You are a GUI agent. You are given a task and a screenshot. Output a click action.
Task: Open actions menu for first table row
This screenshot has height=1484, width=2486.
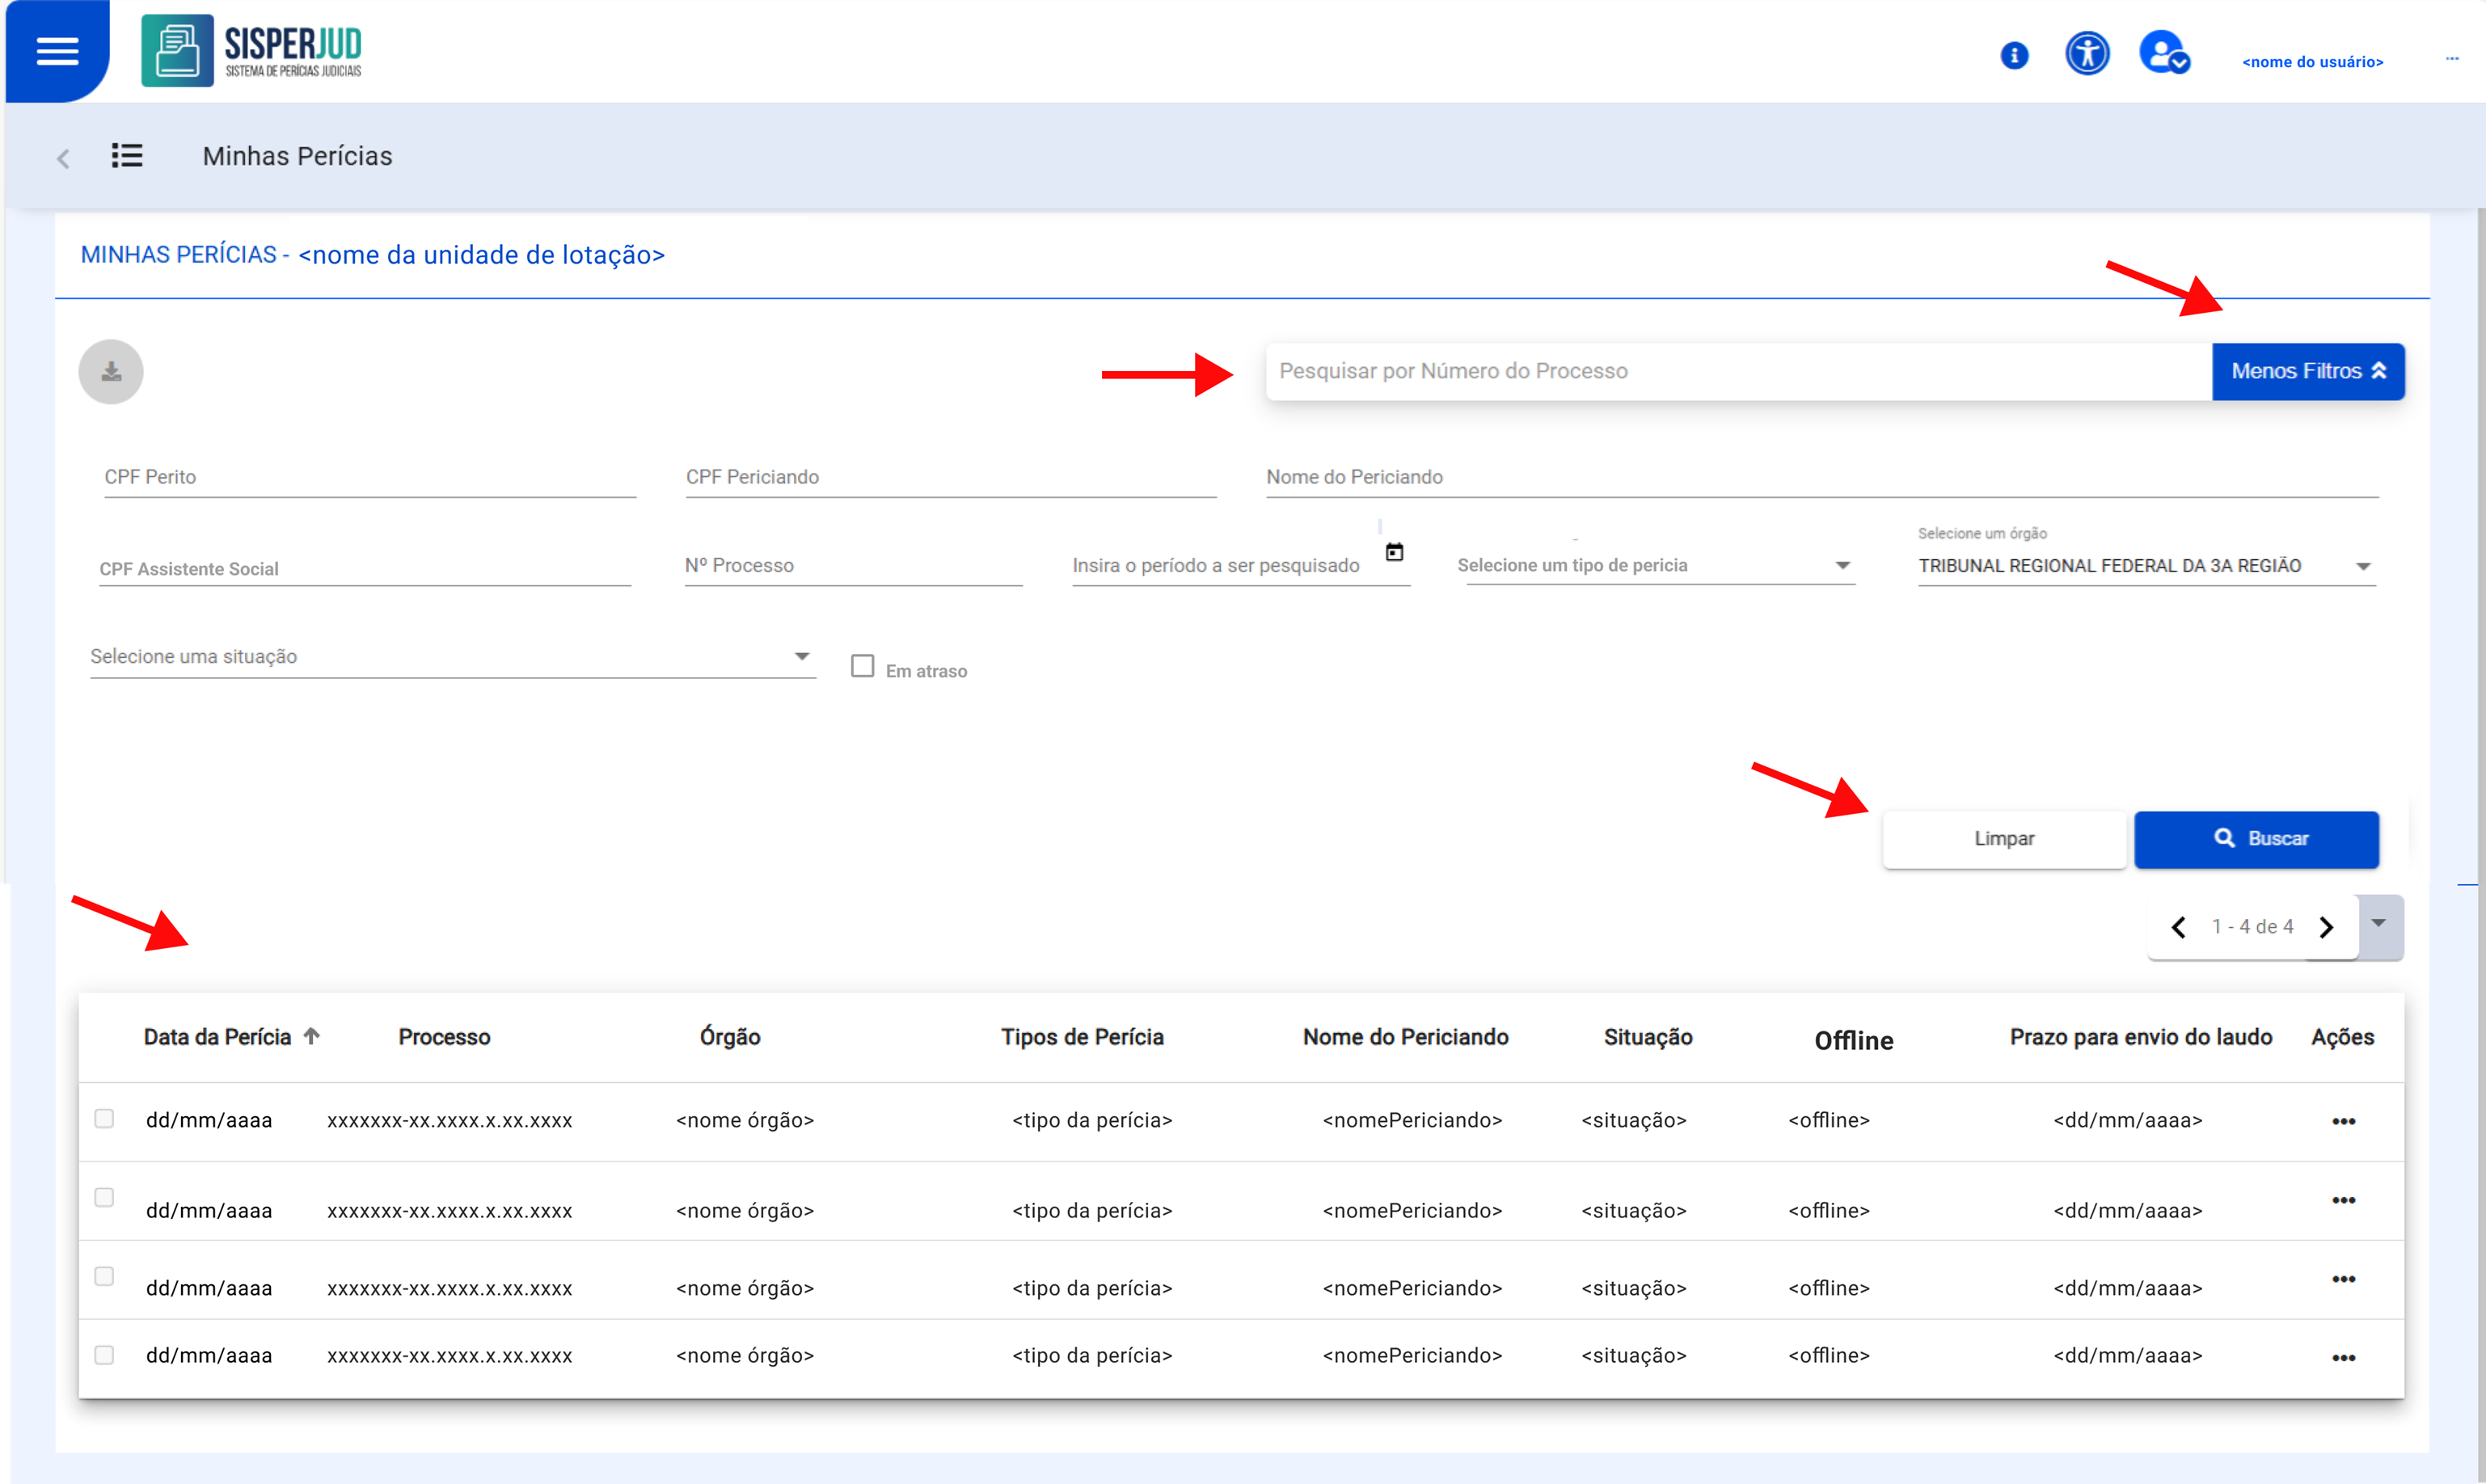[2343, 1121]
